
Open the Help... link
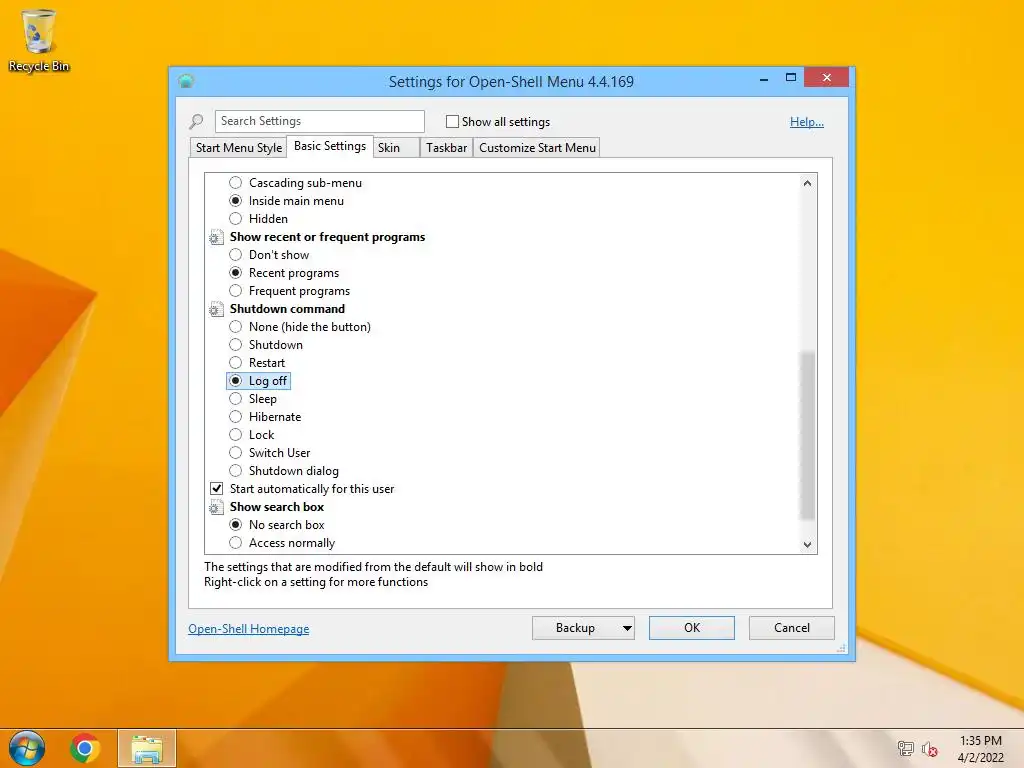pos(807,122)
